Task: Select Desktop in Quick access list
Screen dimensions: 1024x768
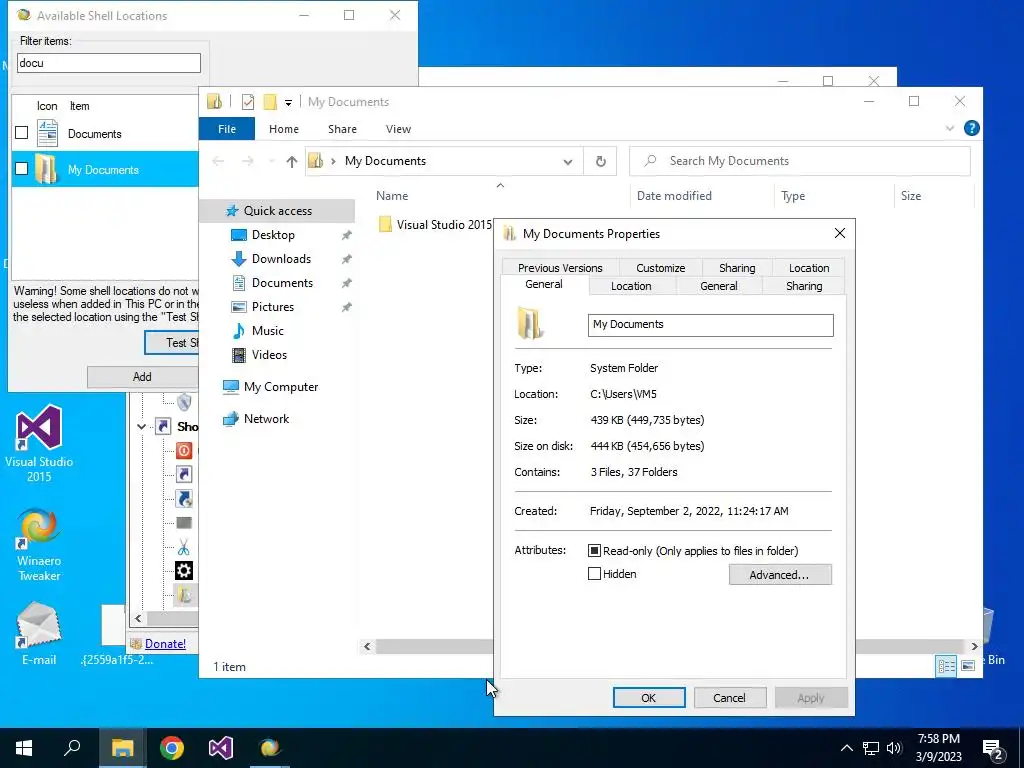Action: [x=273, y=234]
